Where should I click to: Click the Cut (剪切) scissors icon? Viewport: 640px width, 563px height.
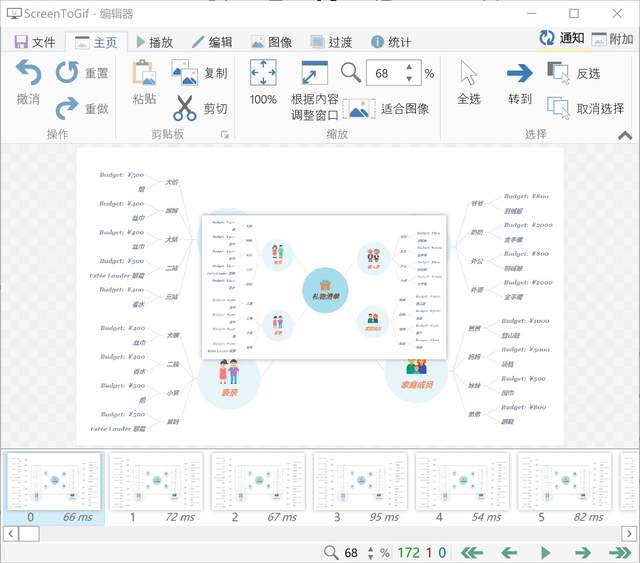click(185, 108)
